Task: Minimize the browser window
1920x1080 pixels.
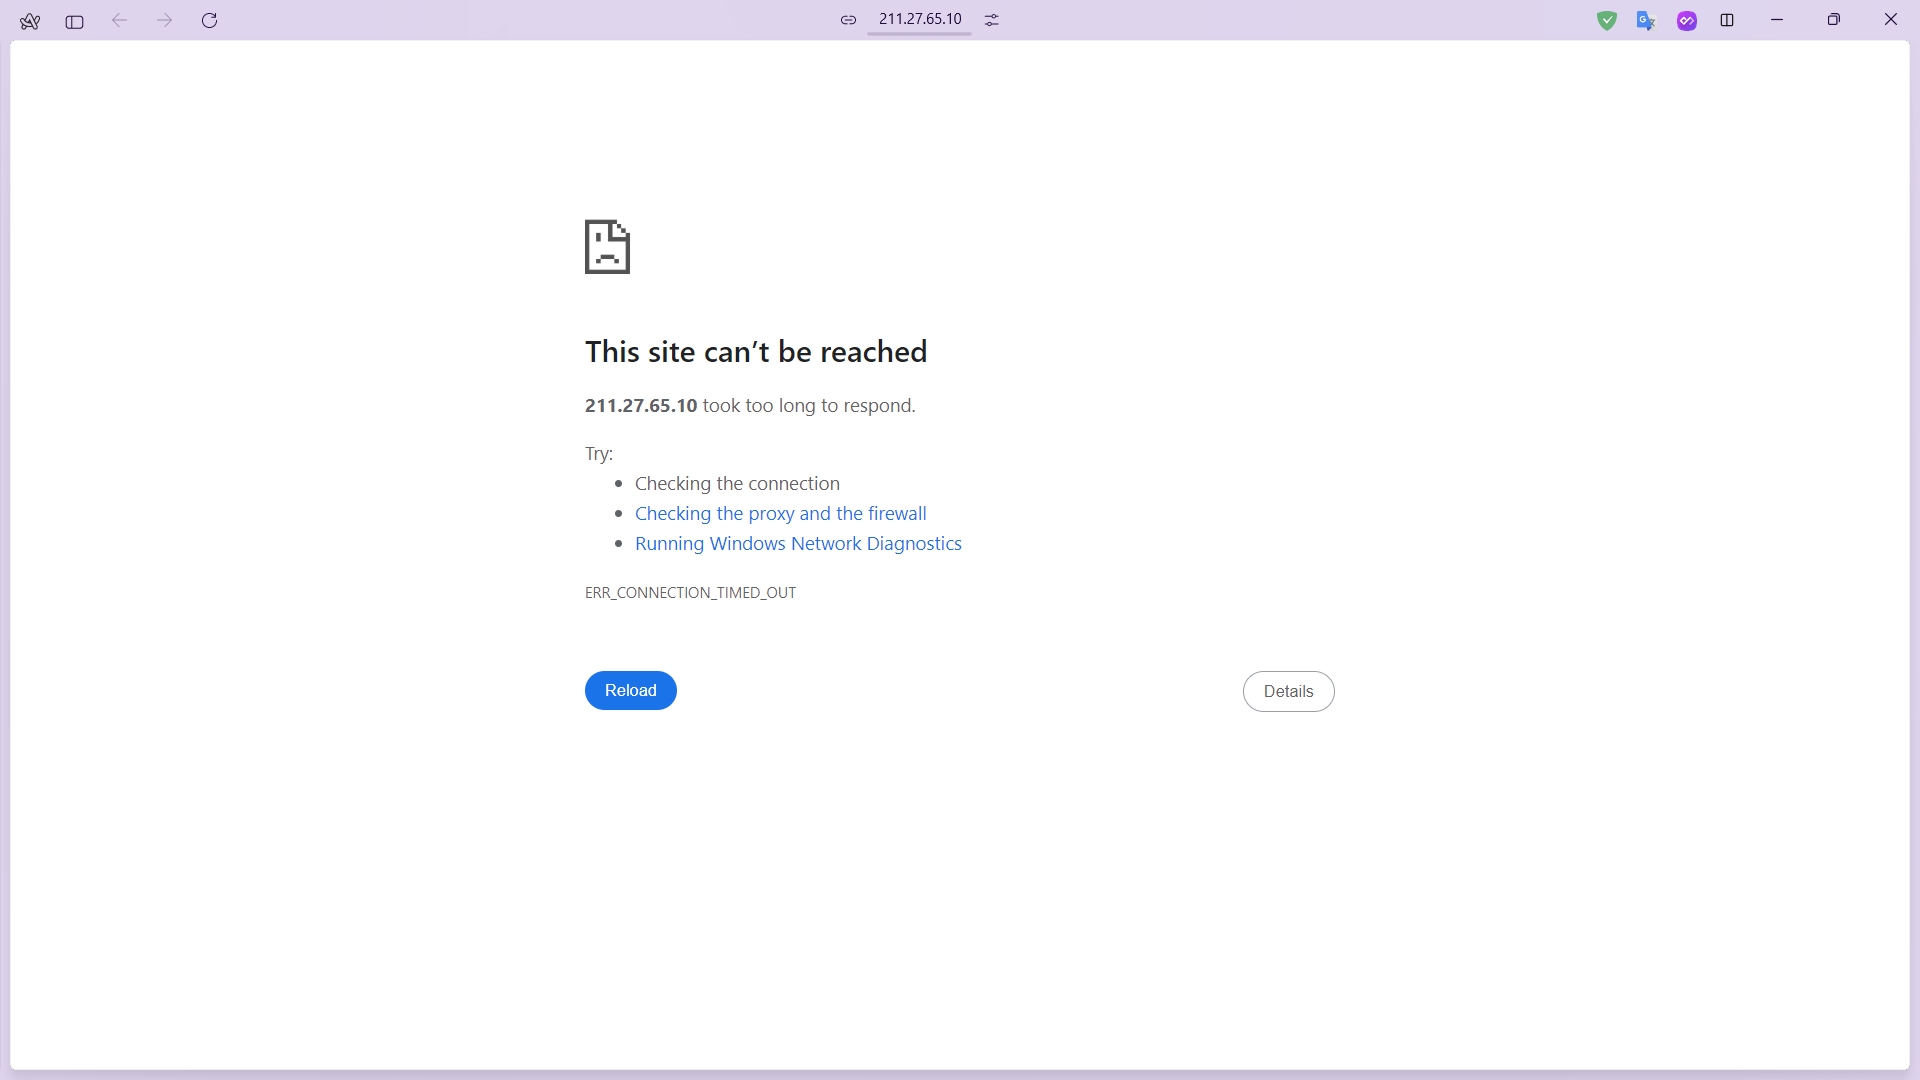Action: 1776,19
